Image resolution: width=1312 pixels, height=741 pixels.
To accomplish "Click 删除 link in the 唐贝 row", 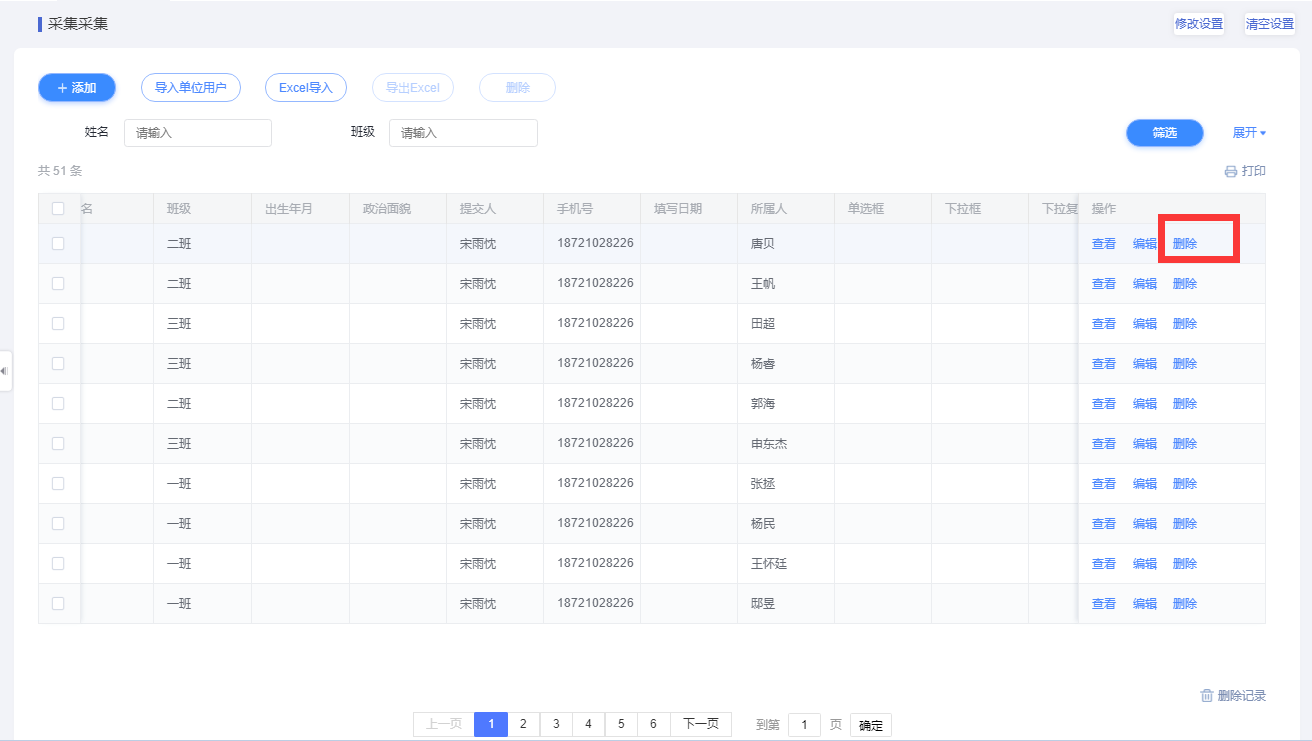I will 1185,244.
